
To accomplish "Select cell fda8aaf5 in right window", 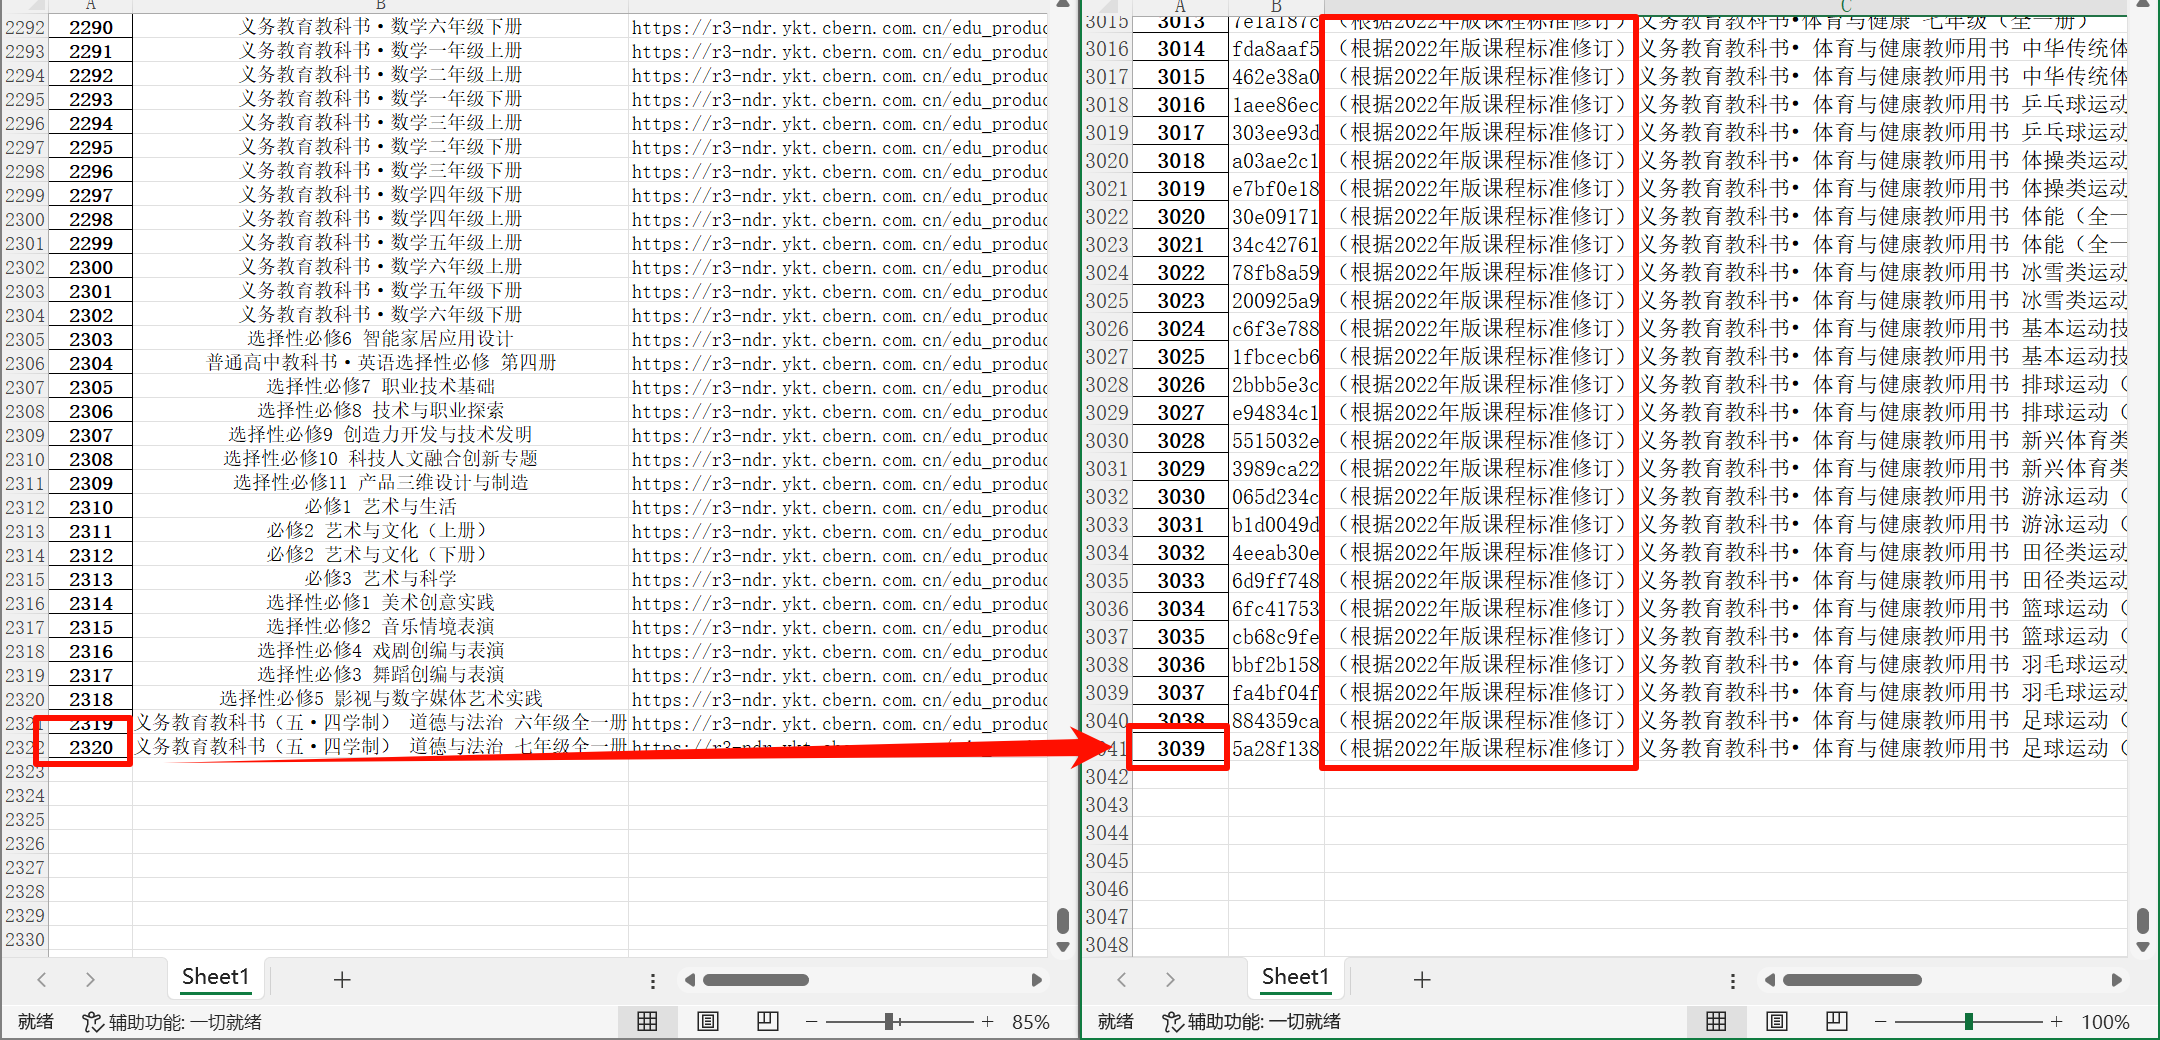I will coord(1276,49).
